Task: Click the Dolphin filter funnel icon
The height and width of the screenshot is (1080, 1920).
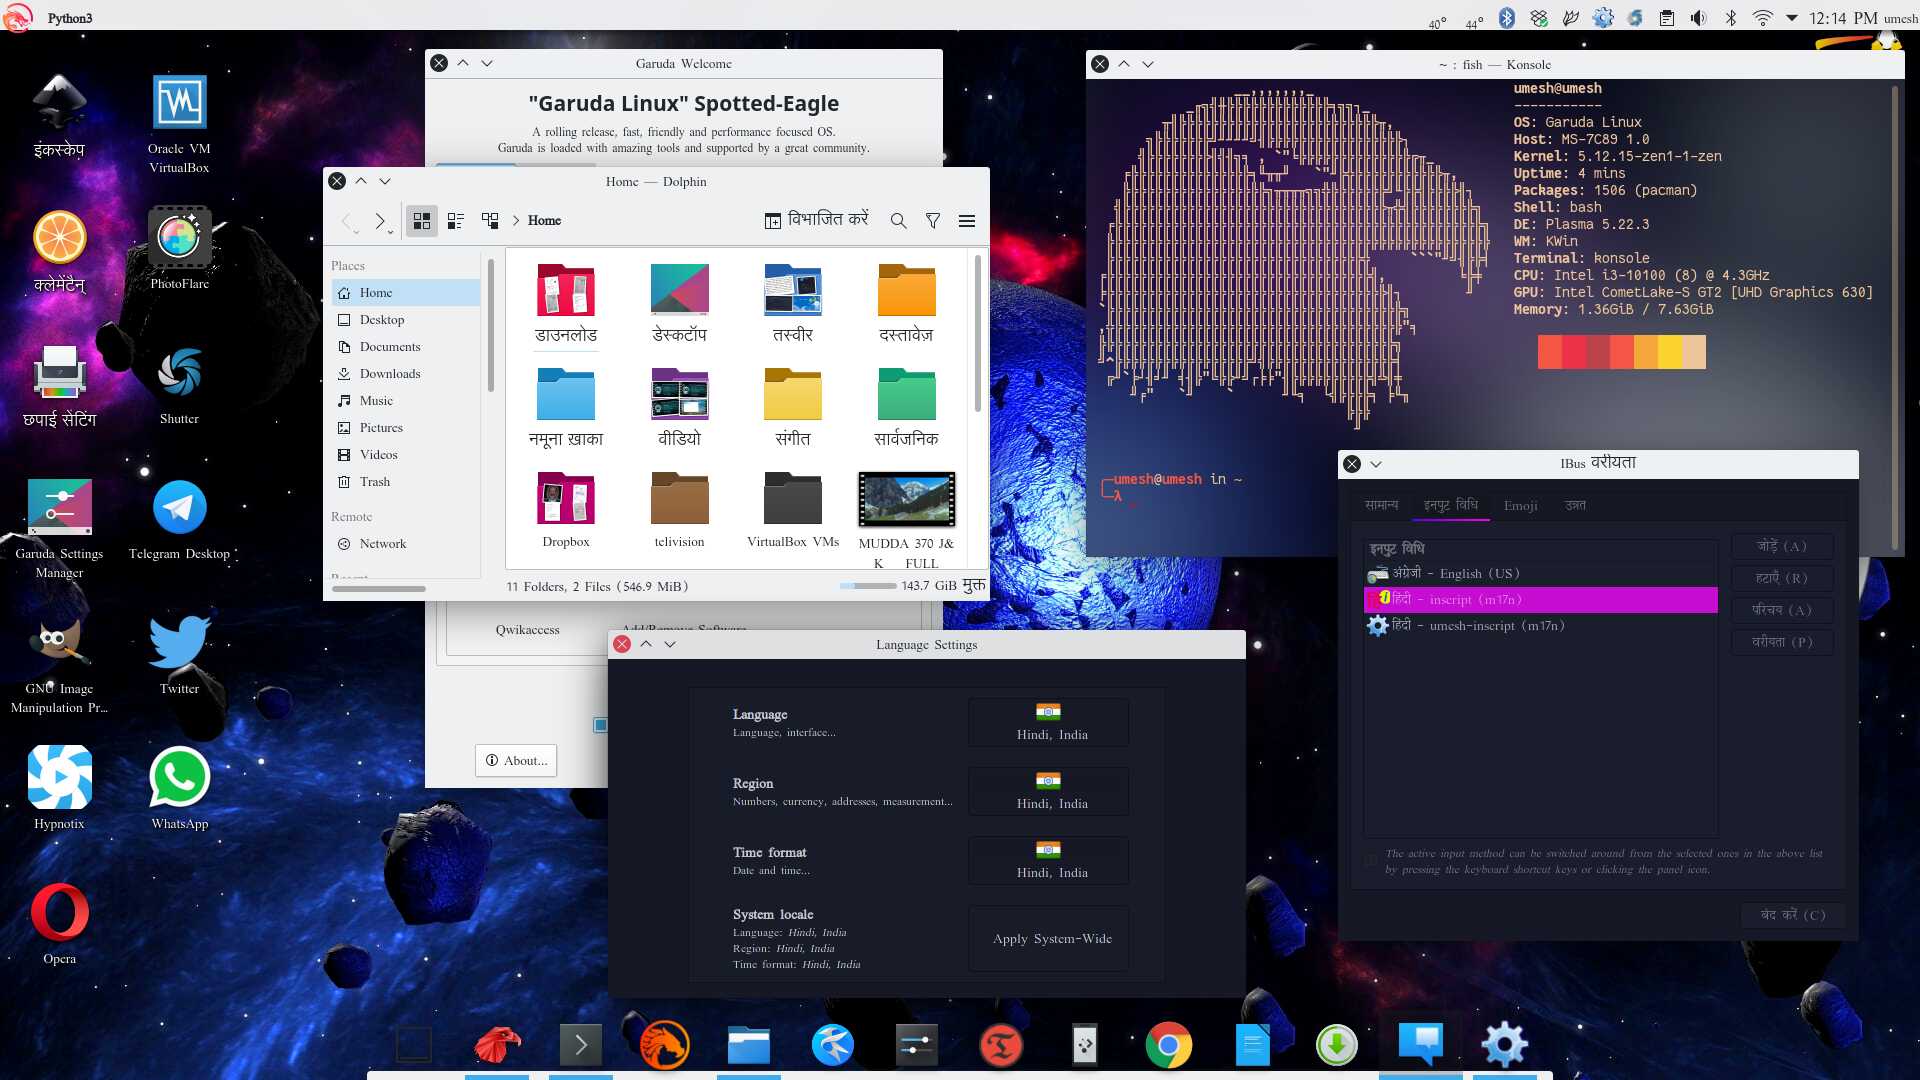Action: 932,221
